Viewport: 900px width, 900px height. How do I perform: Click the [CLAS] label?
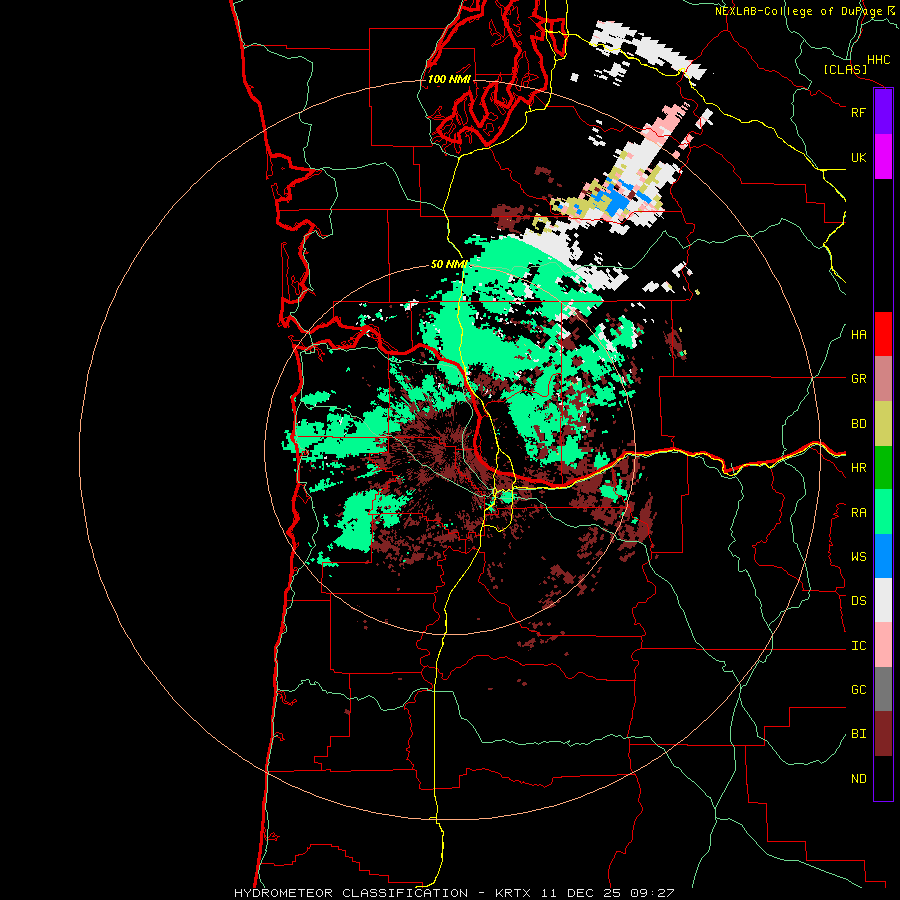click(x=845, y=70)
